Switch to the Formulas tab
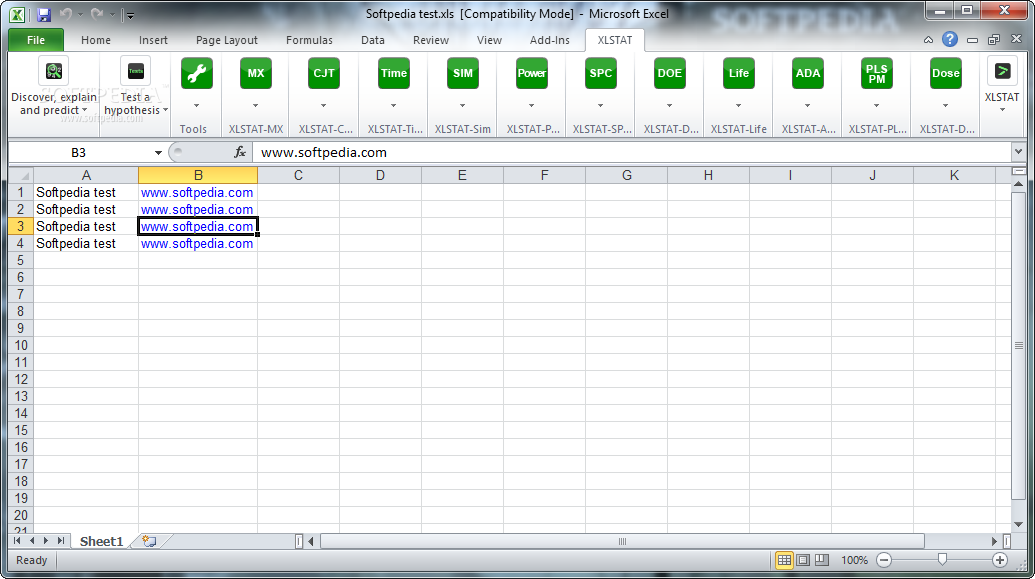 point(309,40)
